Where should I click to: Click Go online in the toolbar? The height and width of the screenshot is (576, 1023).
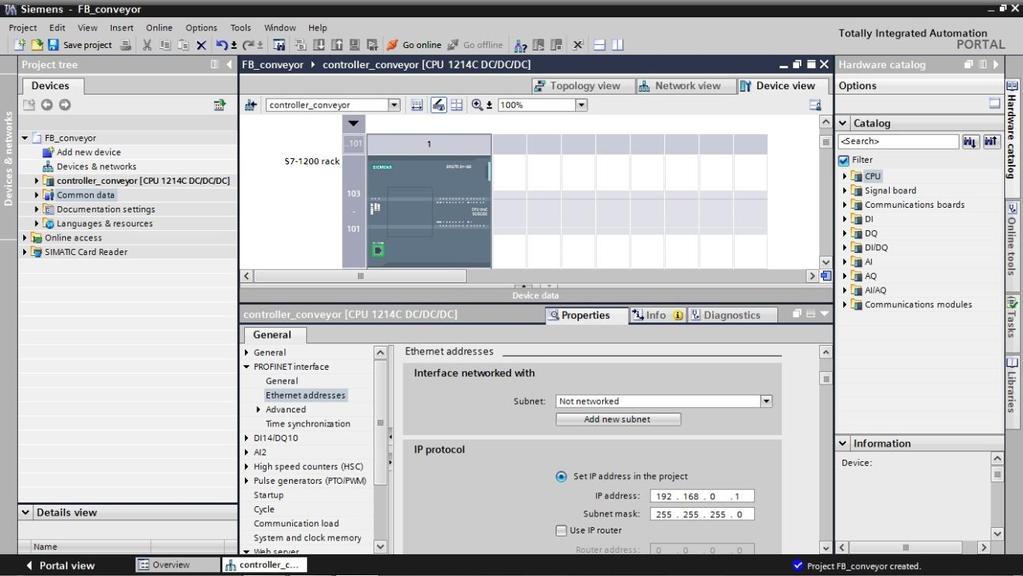coord(414,45)
